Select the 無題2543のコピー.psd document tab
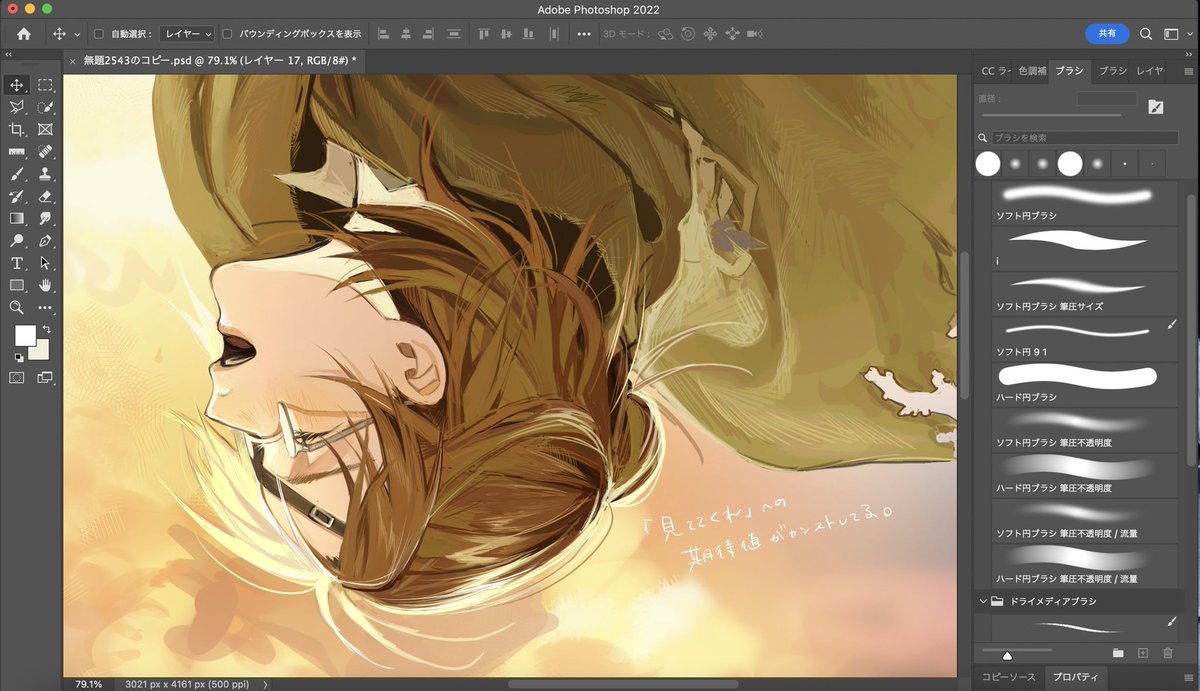Image resolution: width=1200 pixels, height=691 pixels. [219, 61]
